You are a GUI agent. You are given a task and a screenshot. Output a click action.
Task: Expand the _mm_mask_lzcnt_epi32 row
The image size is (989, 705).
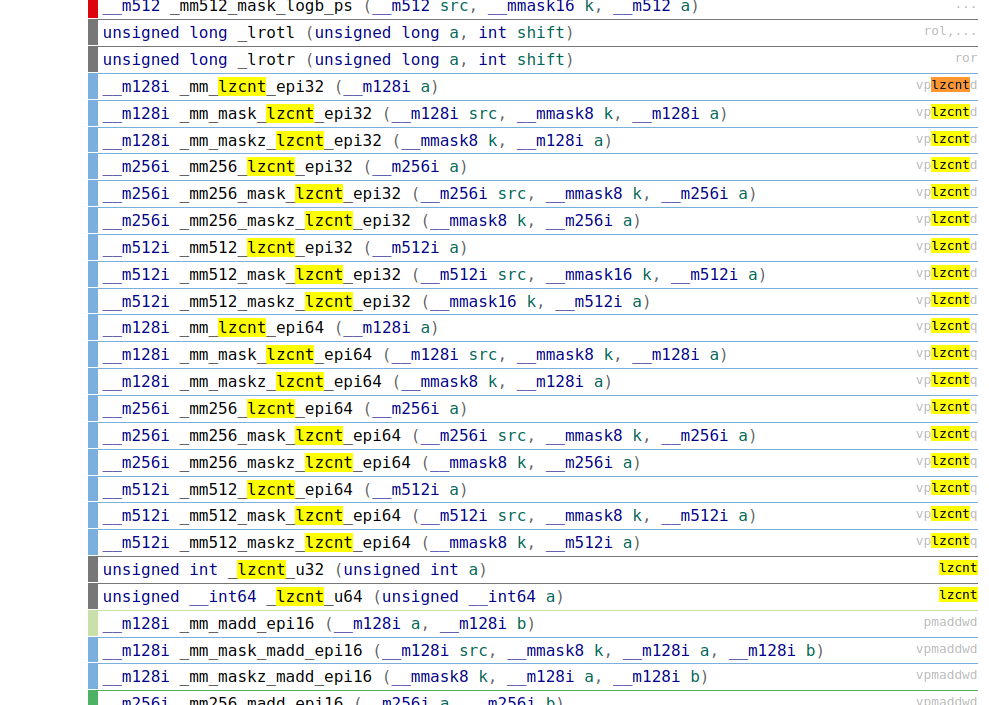pos(533,114)
